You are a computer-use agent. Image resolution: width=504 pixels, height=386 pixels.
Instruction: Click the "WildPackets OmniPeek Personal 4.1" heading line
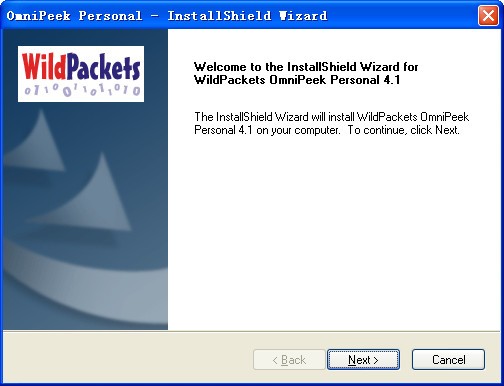coord(297,80)
